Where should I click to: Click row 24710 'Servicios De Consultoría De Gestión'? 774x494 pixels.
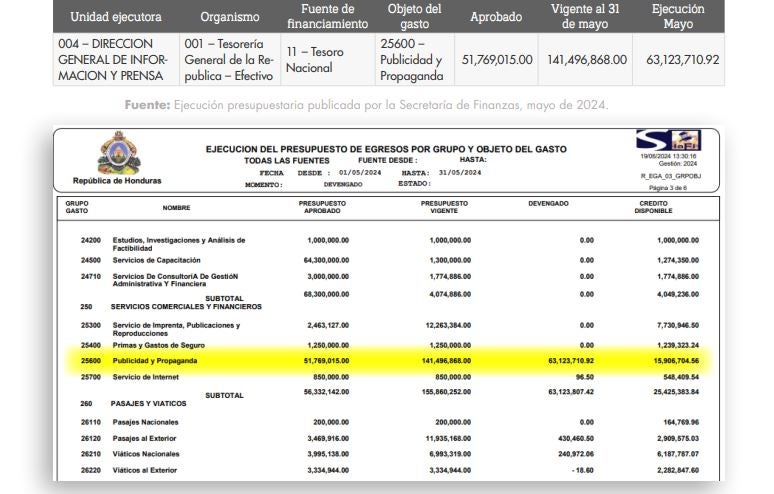175,280
